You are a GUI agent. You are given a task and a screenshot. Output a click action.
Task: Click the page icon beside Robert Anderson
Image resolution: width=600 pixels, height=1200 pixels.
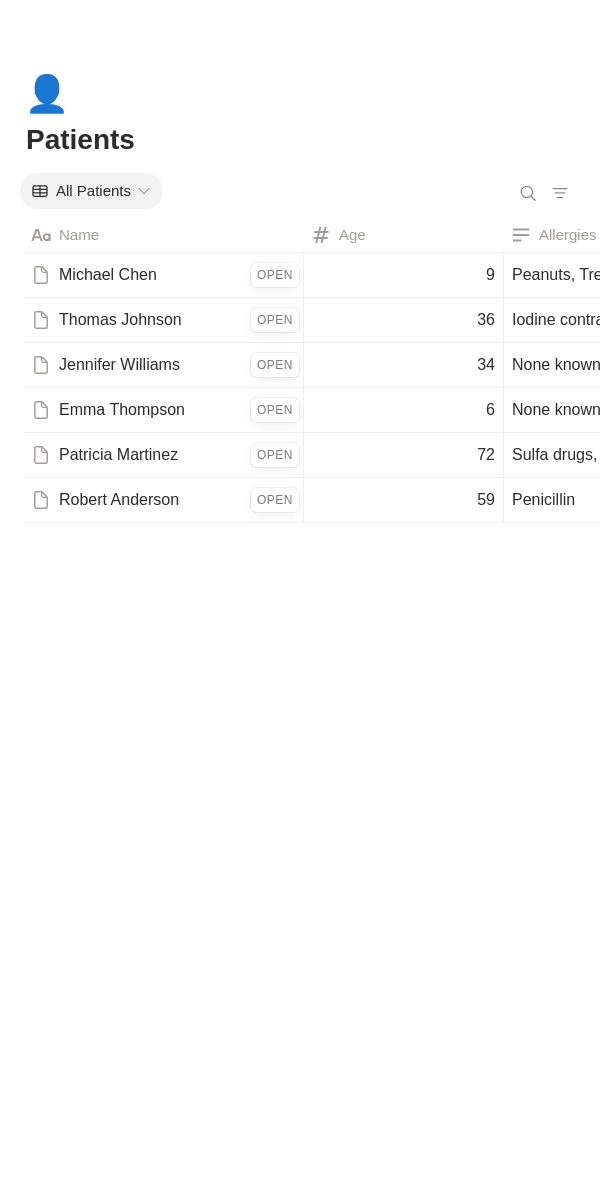[41, 500]
